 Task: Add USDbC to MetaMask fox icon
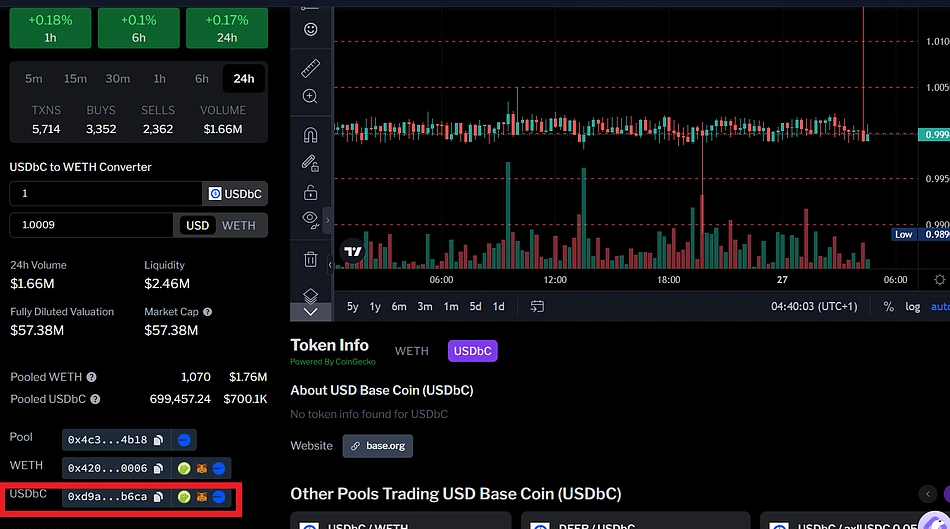[202, 497]
